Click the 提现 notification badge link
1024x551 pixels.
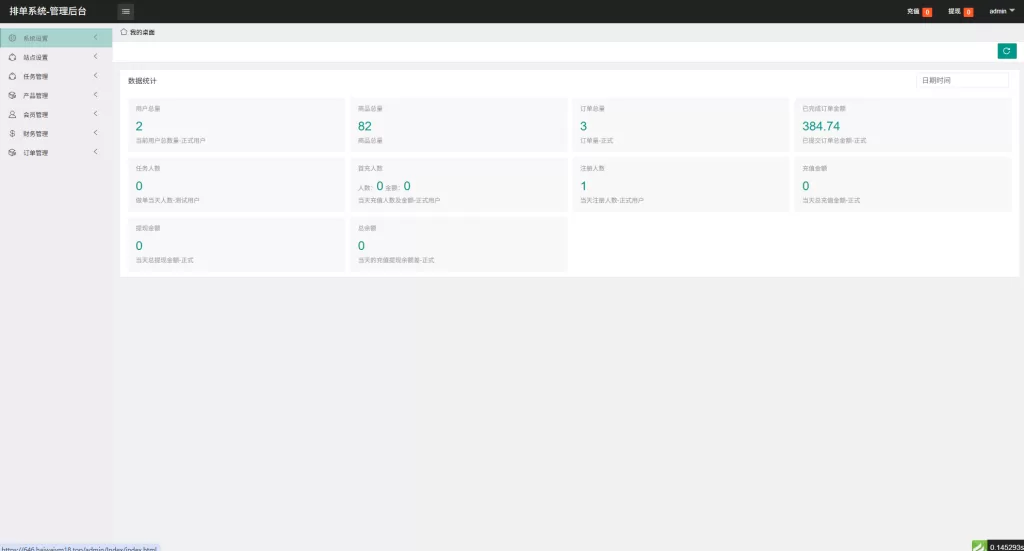960,11
